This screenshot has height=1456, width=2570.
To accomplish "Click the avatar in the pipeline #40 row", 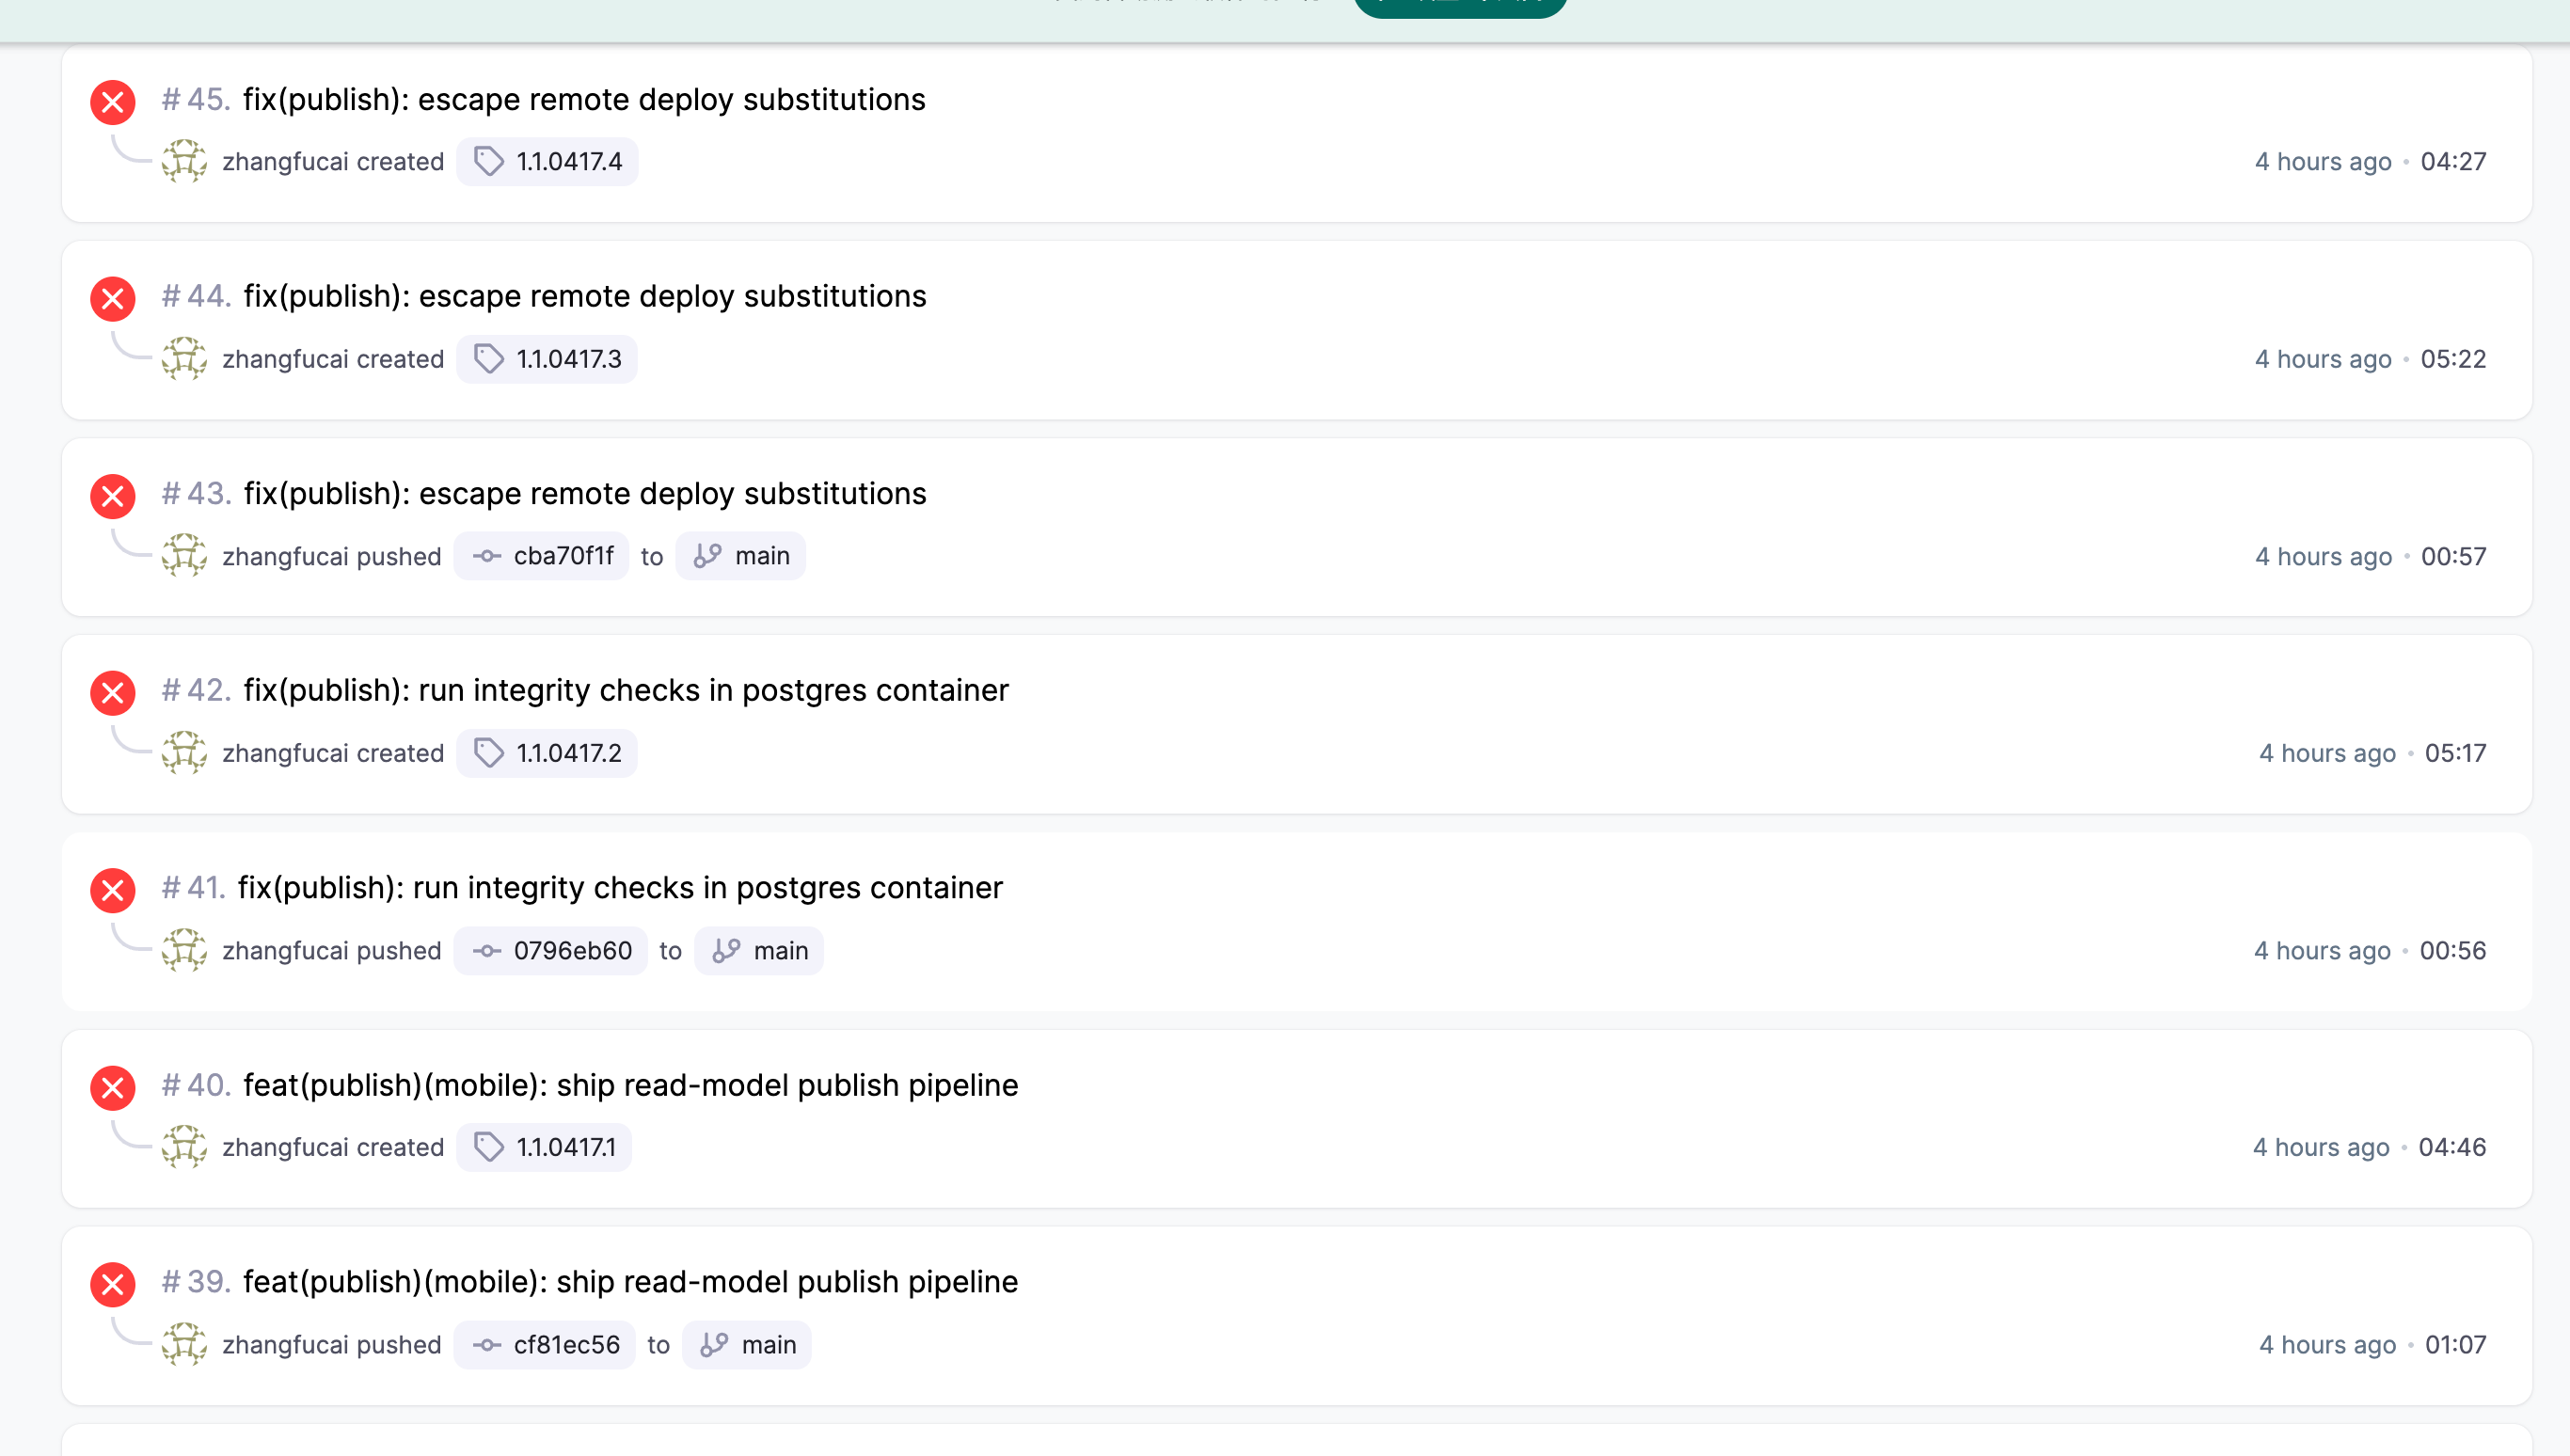I will point(184,1147).
